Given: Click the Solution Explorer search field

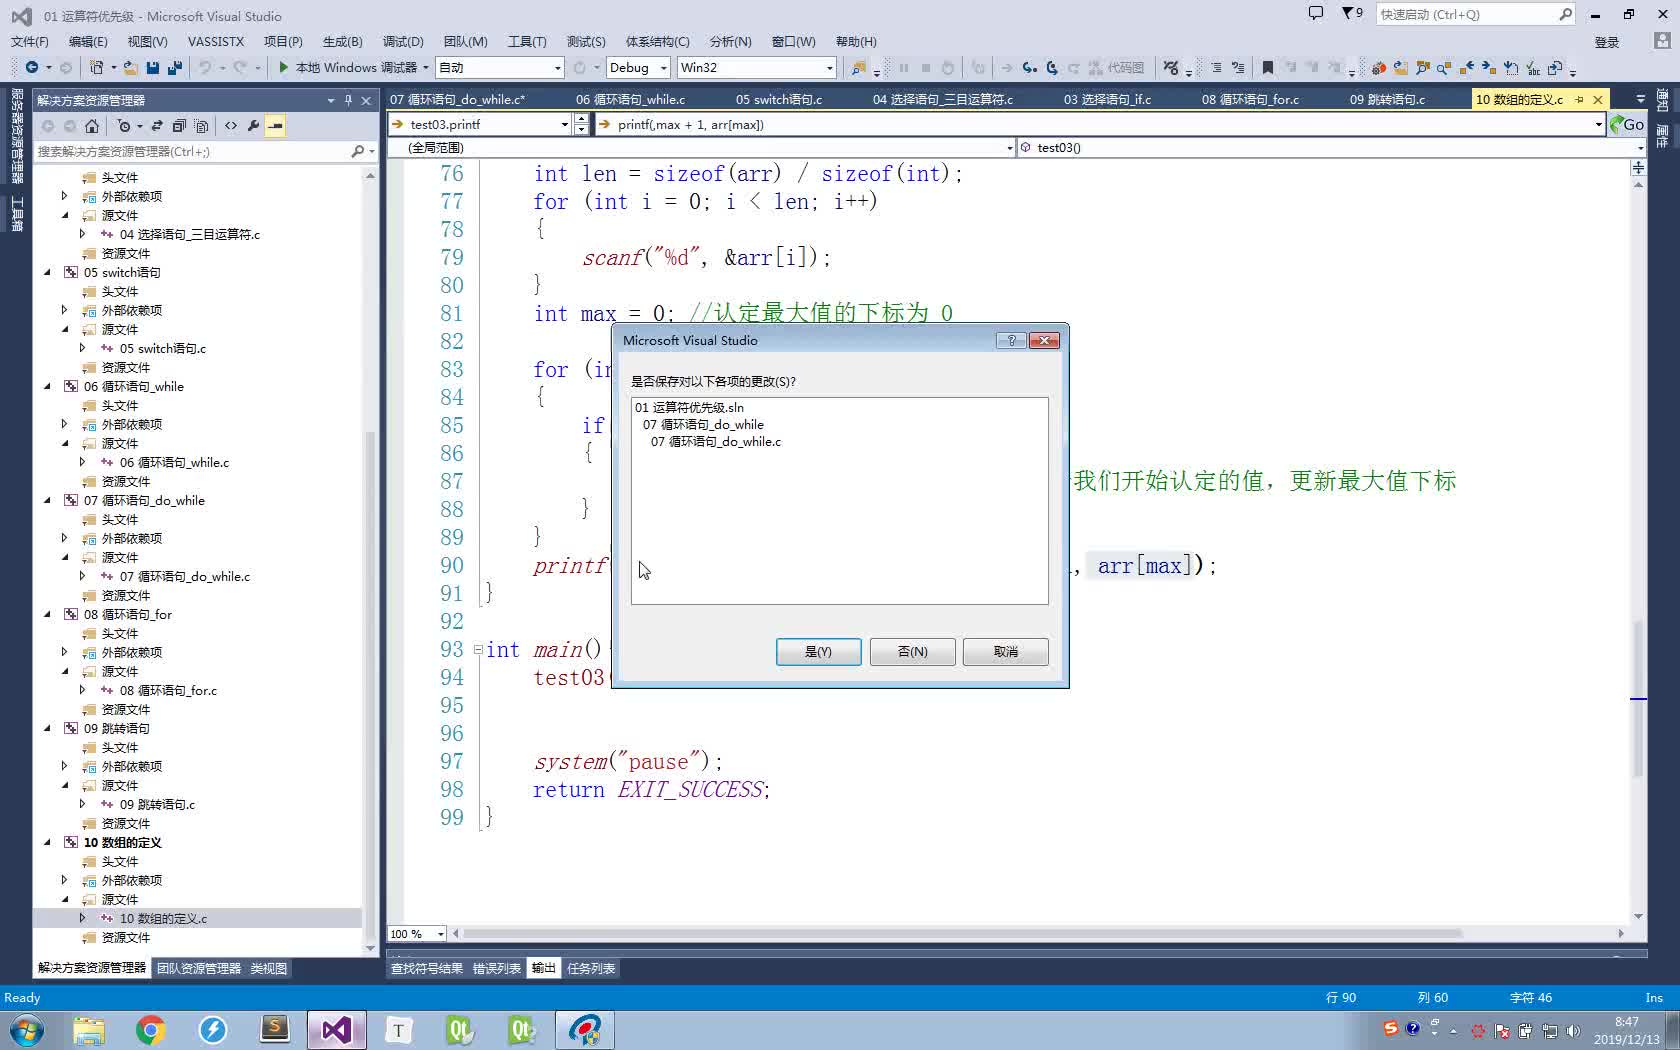Looking at the screenshot, I should click(192, 151).
